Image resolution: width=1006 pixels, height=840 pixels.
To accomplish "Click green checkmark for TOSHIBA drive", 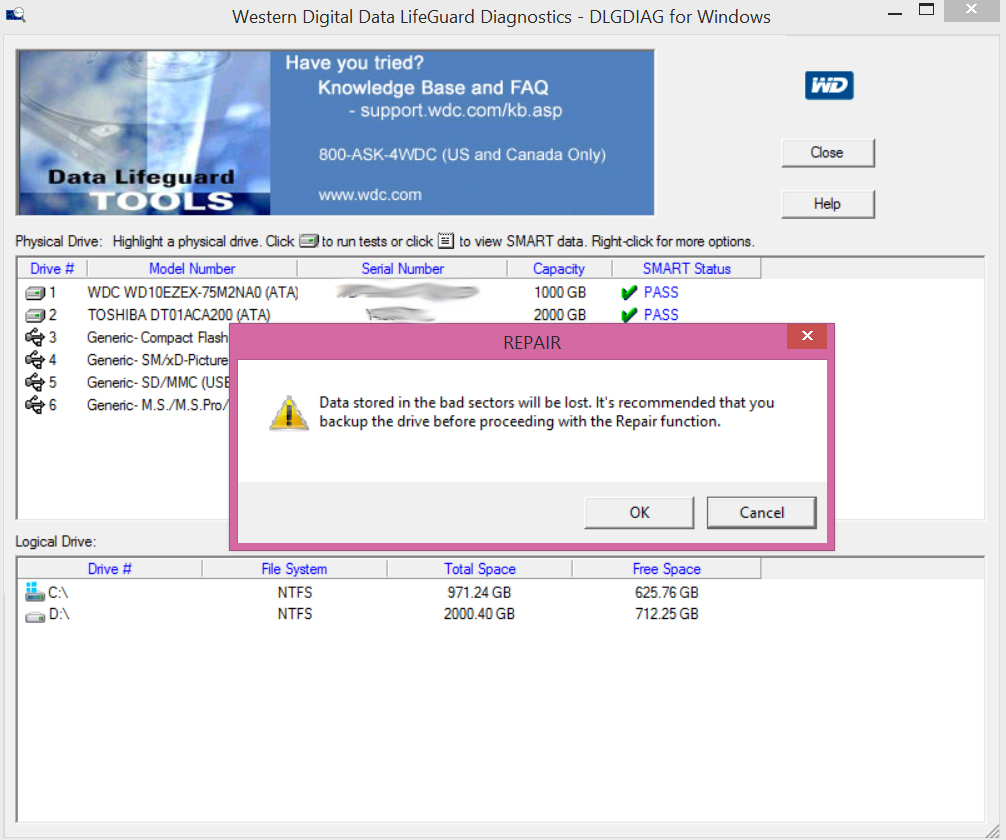I will 629,315.
